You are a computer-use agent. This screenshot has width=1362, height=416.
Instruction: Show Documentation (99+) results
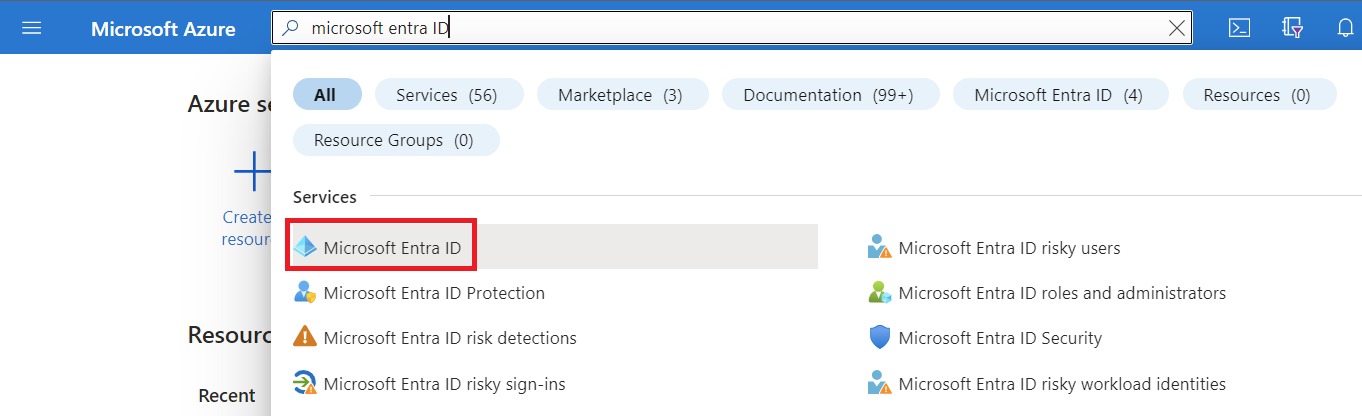[829, 95]
